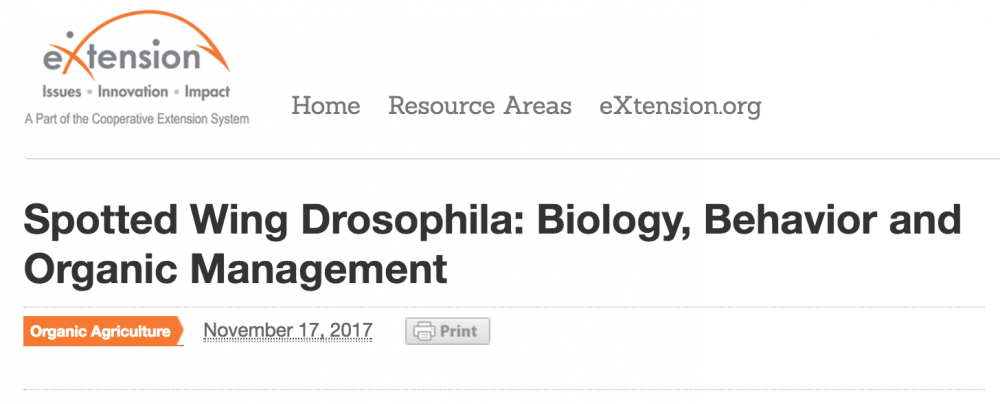The height and width of the screenshot is (404, 1000).
Task: Click the Issues Innovation Impact tagline
Action: click(x=136, y=92)
